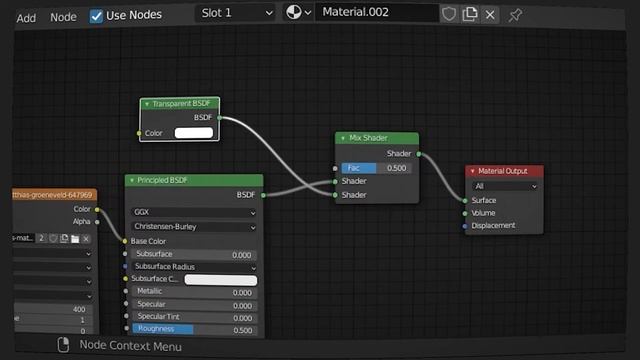This screenshot has height=360, width=640.
Task: Open the Subsurface Color white swatch
Action: point(221,280)
